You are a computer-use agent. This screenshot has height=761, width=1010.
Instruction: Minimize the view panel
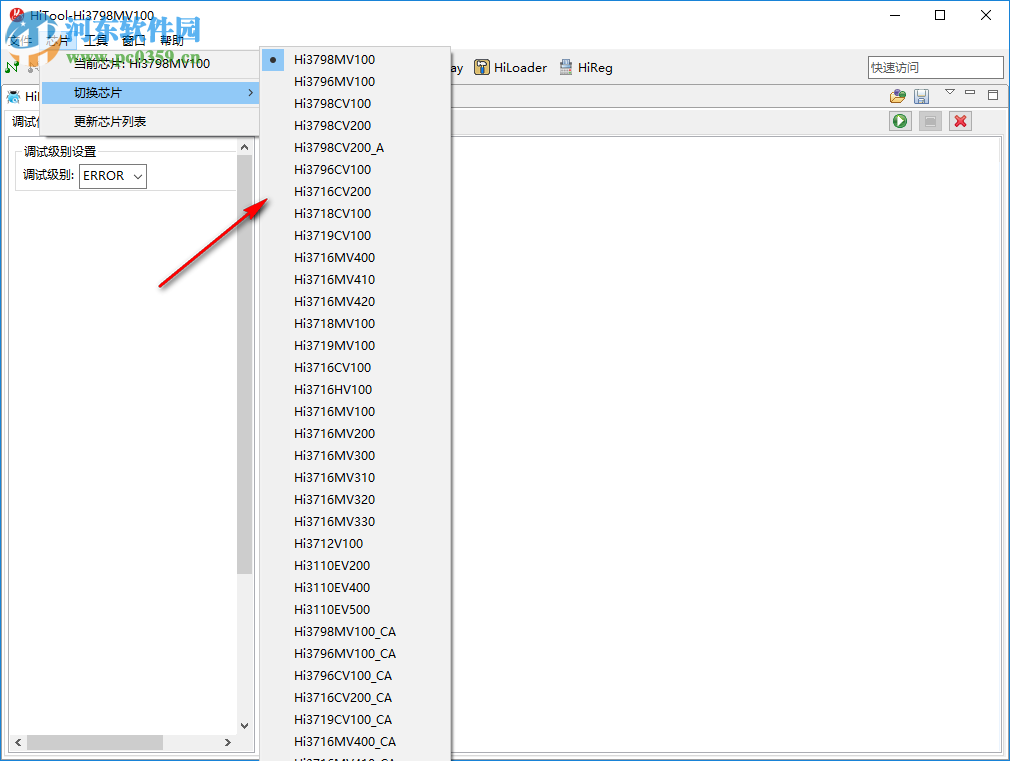tap(970, 93)
